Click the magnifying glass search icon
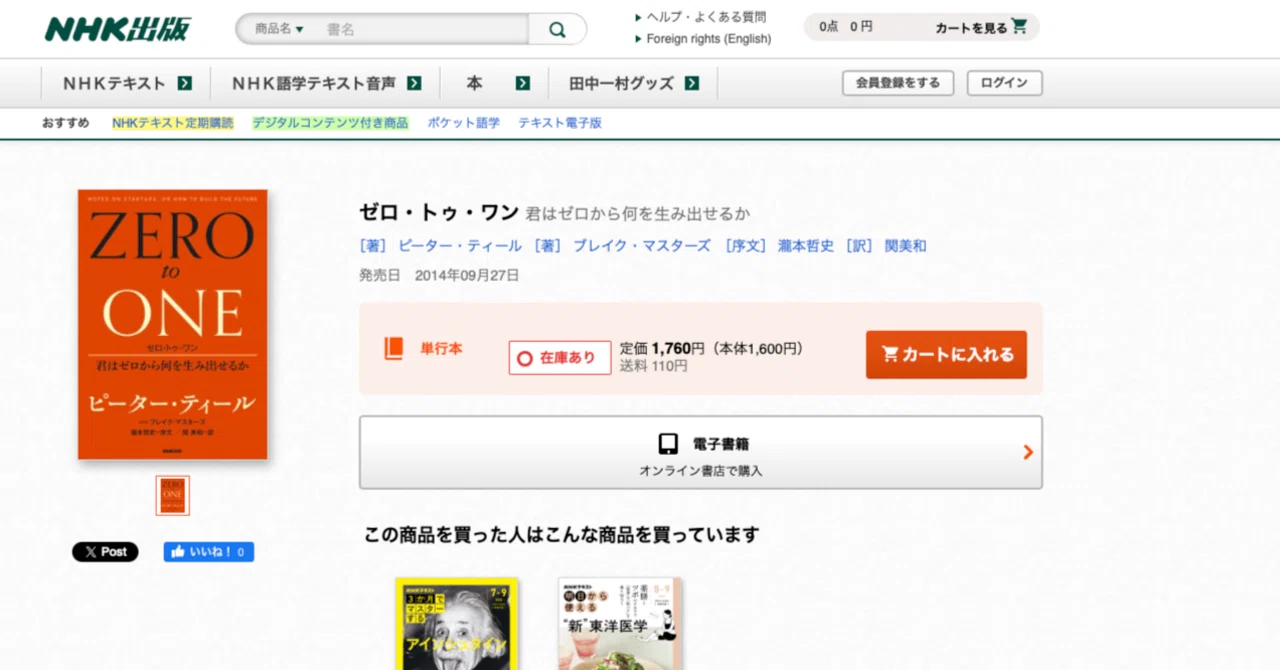The width and height of the screenshot is (1280, 670). [557, 29]
